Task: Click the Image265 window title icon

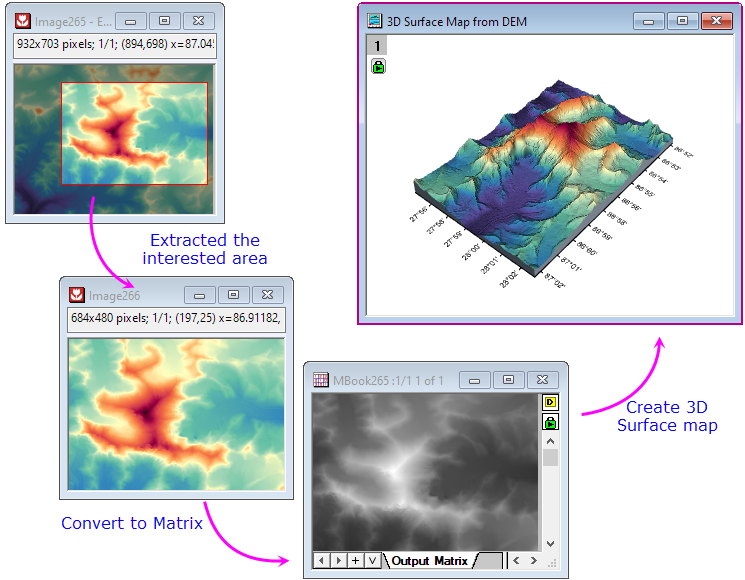Action: 21,20
